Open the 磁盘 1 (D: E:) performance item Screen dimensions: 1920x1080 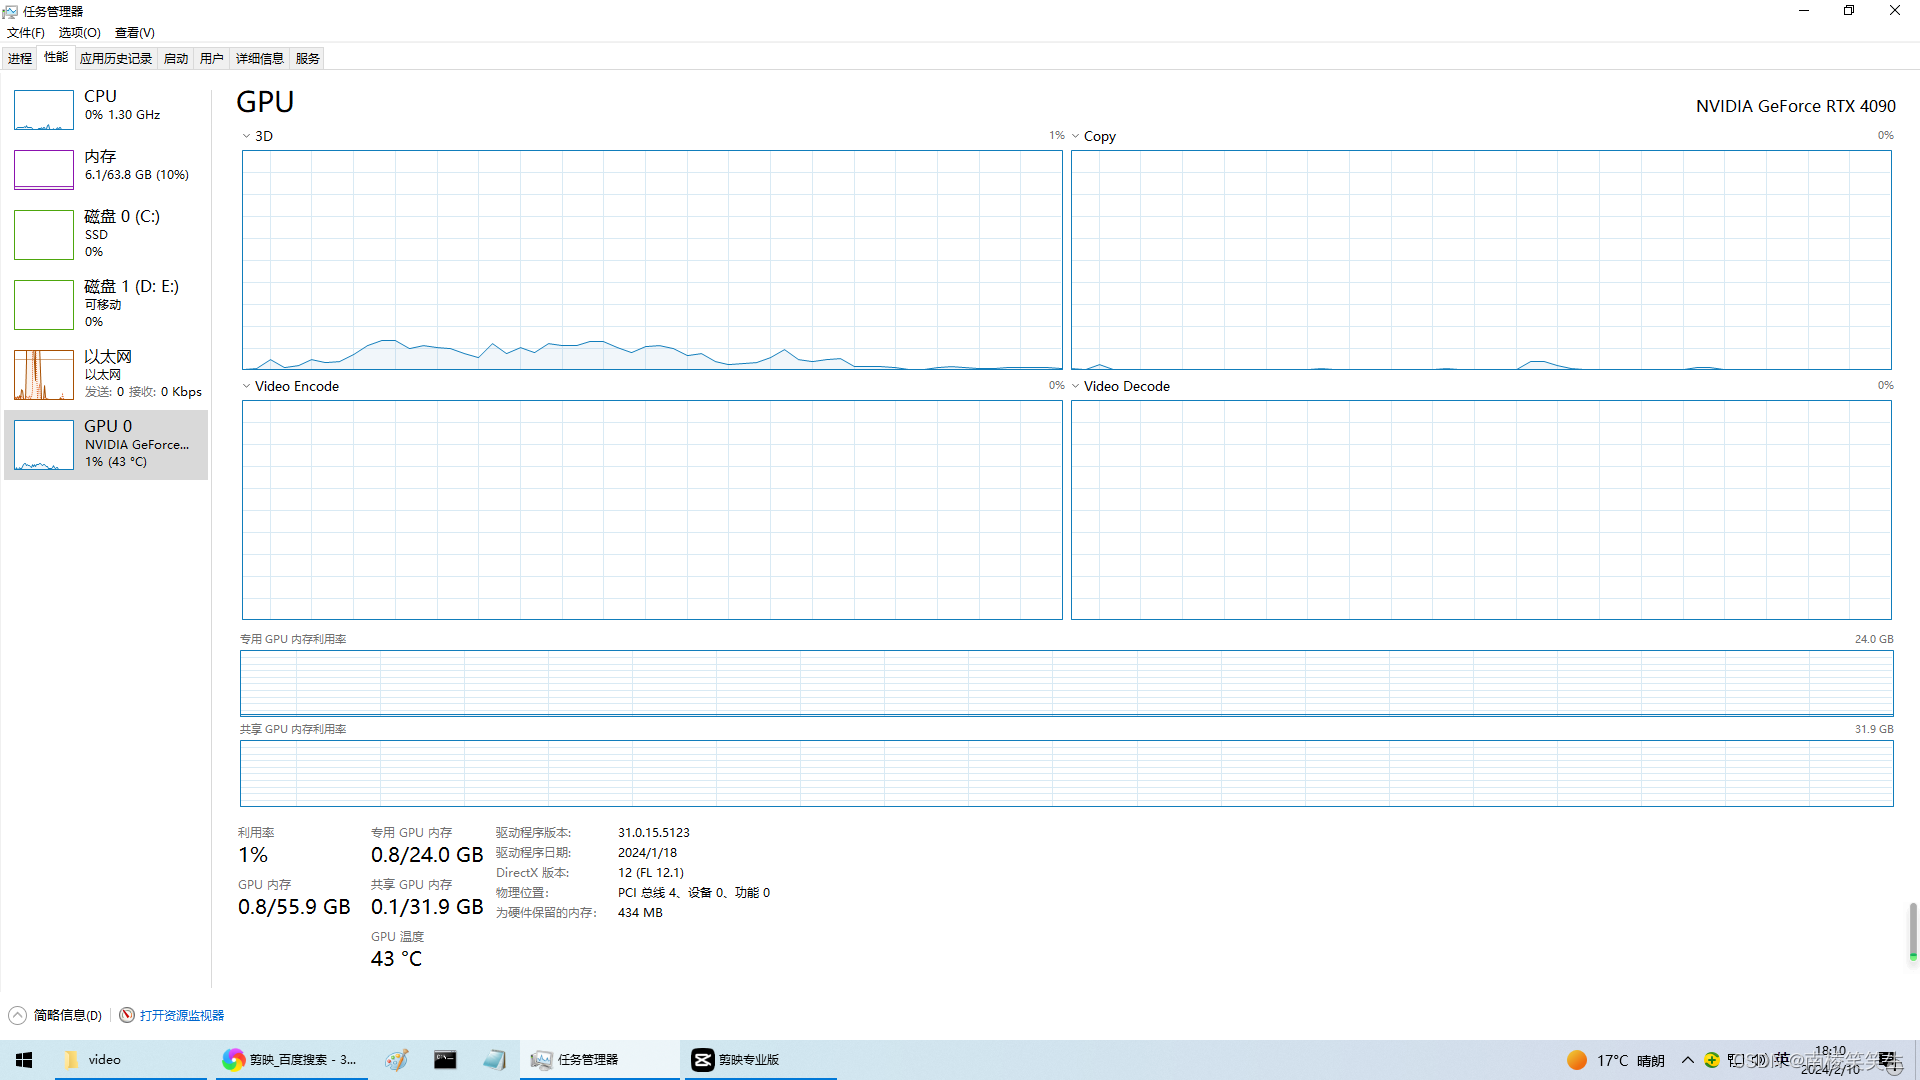pyautogui.click(x=106, y=305)
